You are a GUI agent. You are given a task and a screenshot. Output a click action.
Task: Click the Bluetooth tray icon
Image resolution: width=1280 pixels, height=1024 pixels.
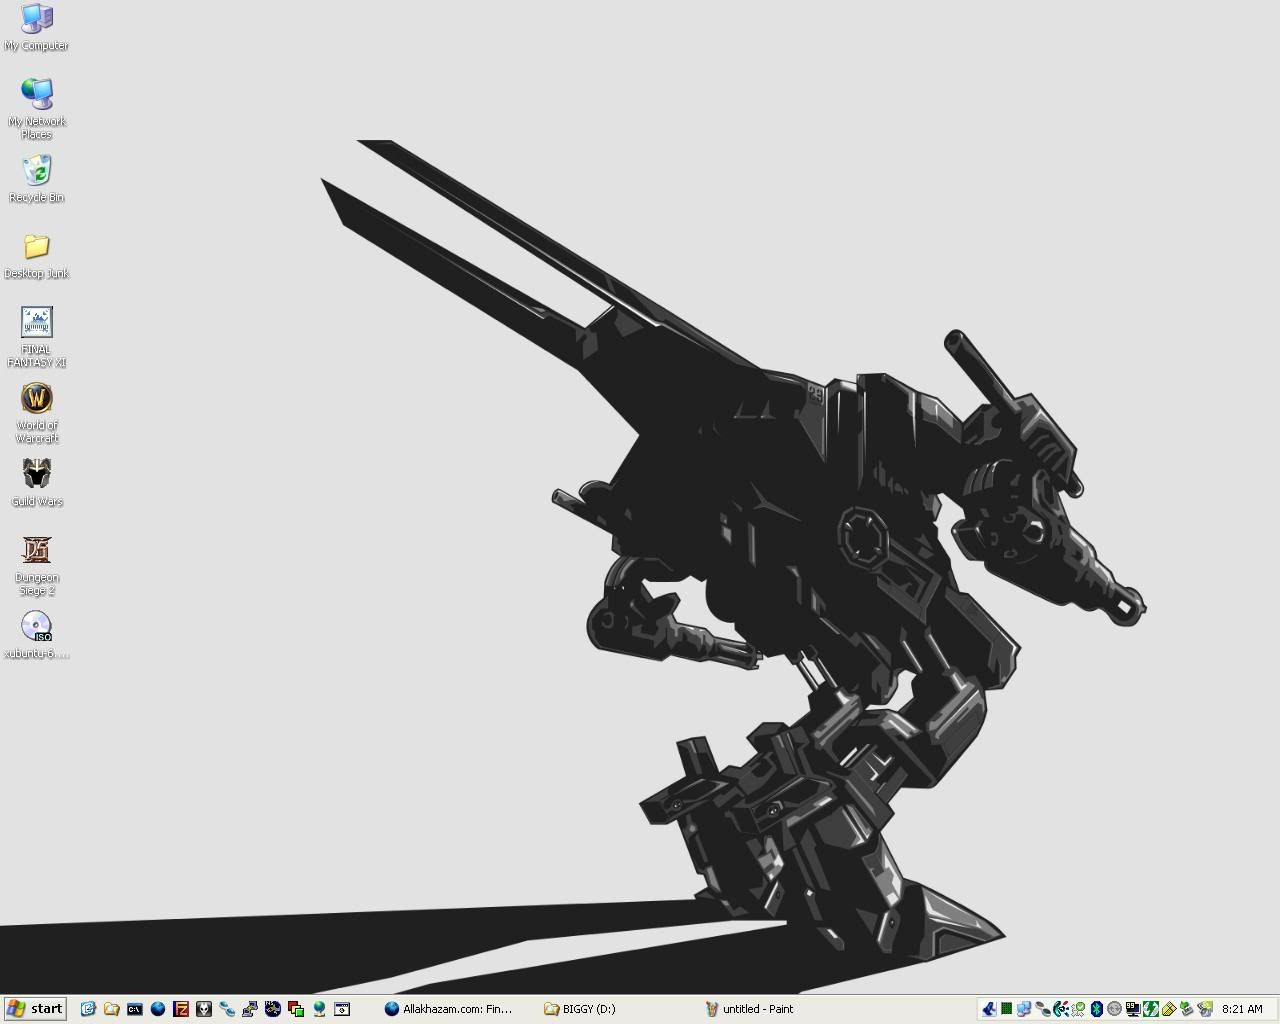tap(1096, 1009)
